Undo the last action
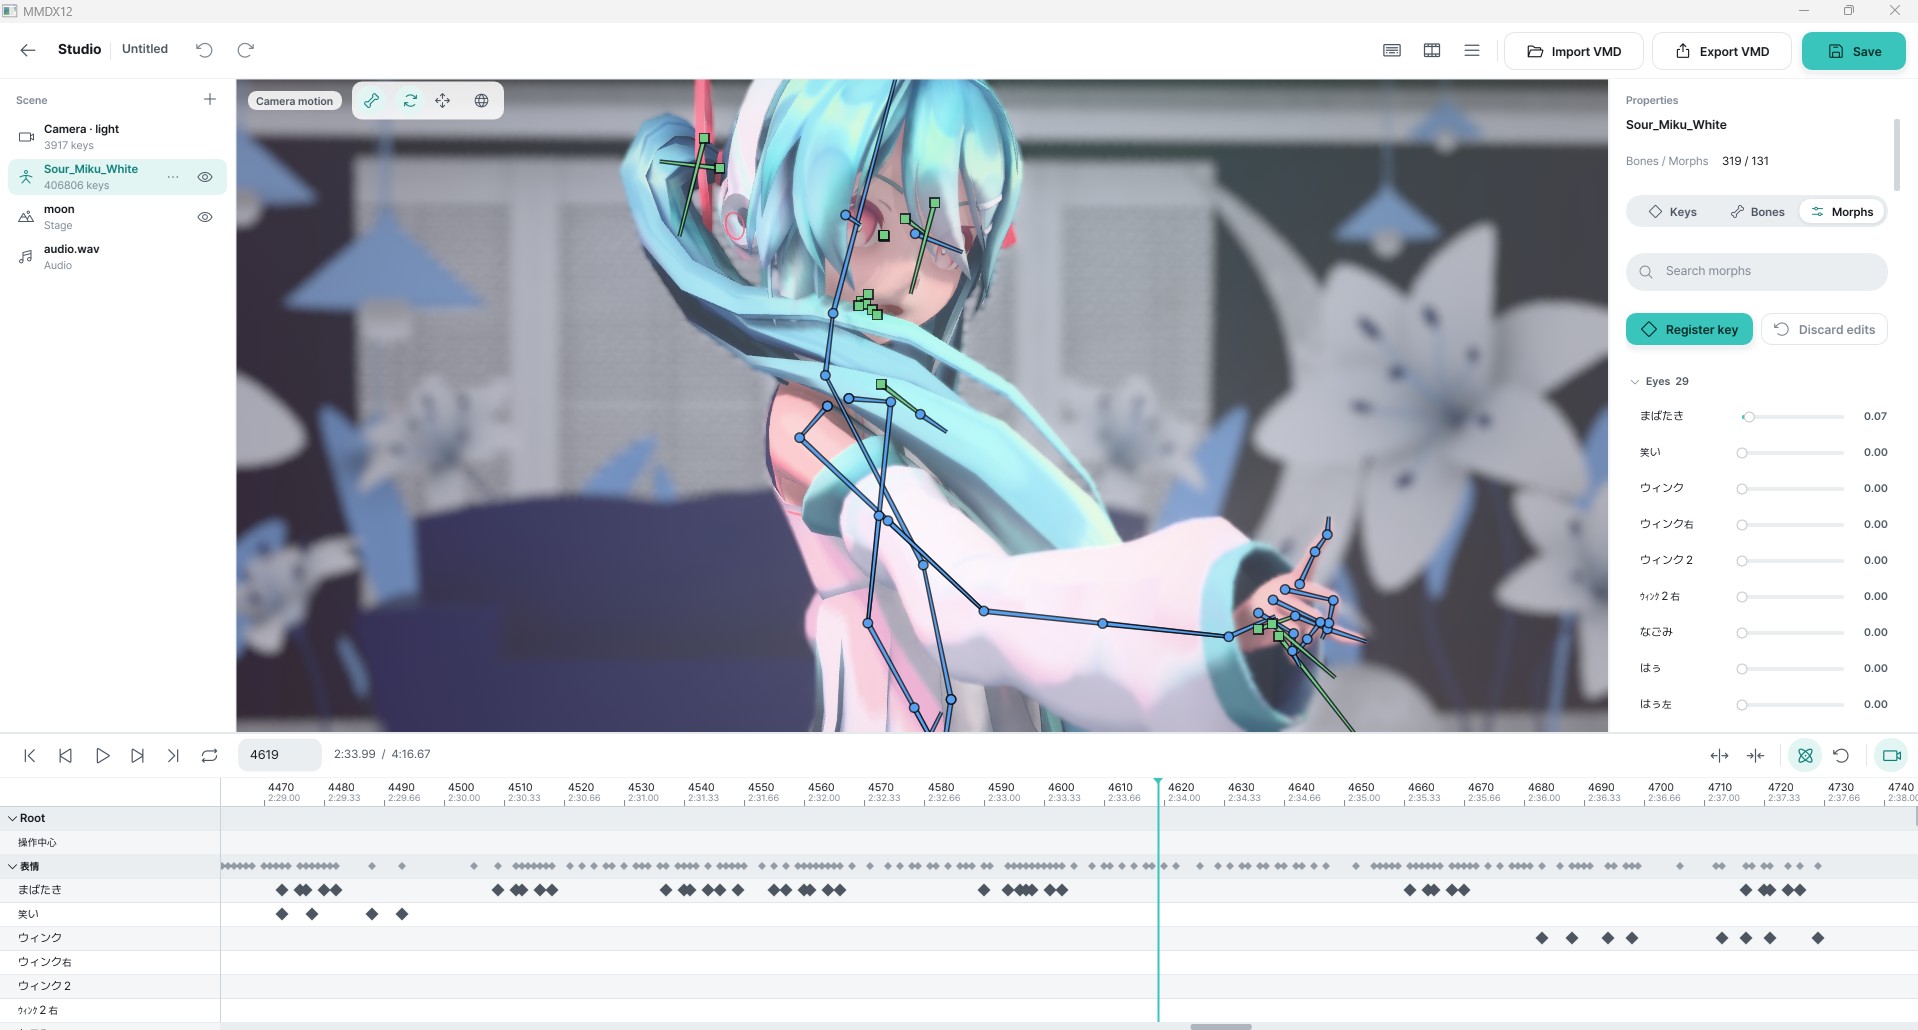Screen dimensions: 1918x1030 (204, 50)
